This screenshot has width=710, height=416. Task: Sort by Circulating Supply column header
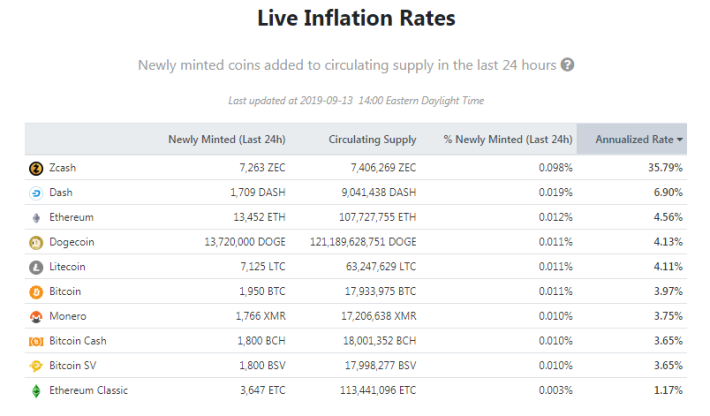pyautogui.click(x=372, y=139)
